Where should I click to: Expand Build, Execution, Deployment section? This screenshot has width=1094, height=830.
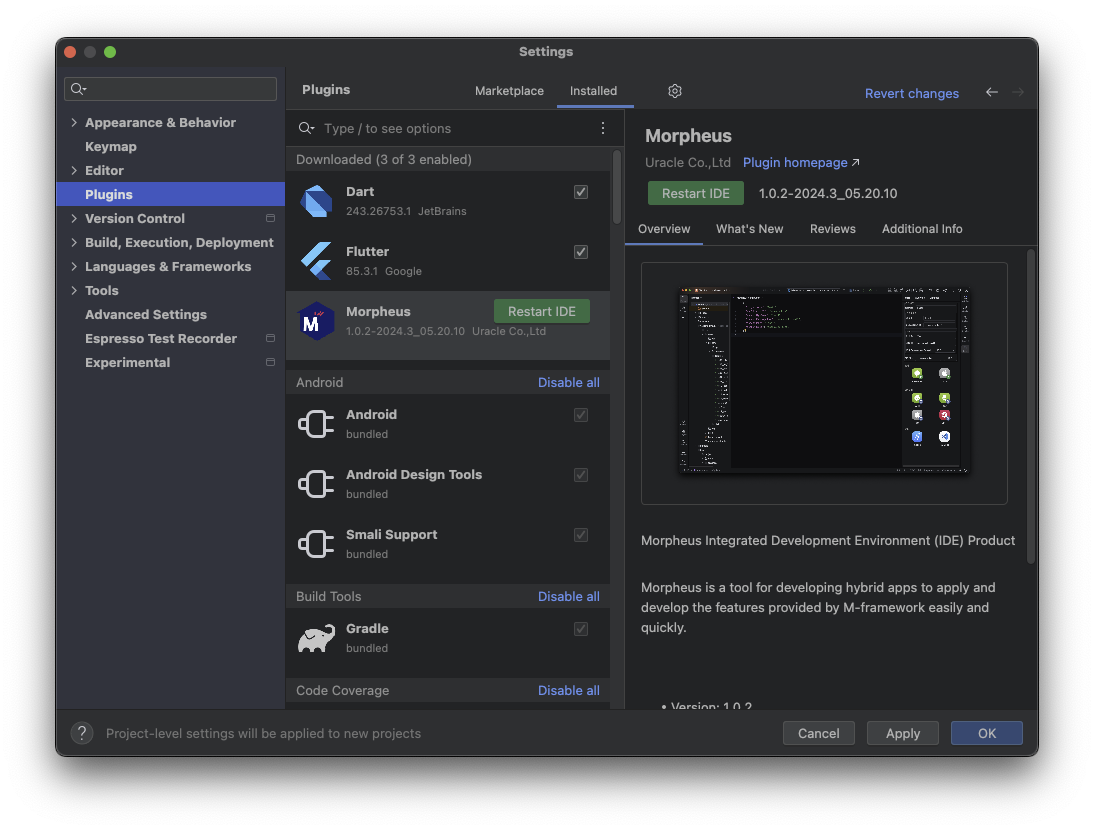pos(74,242)
